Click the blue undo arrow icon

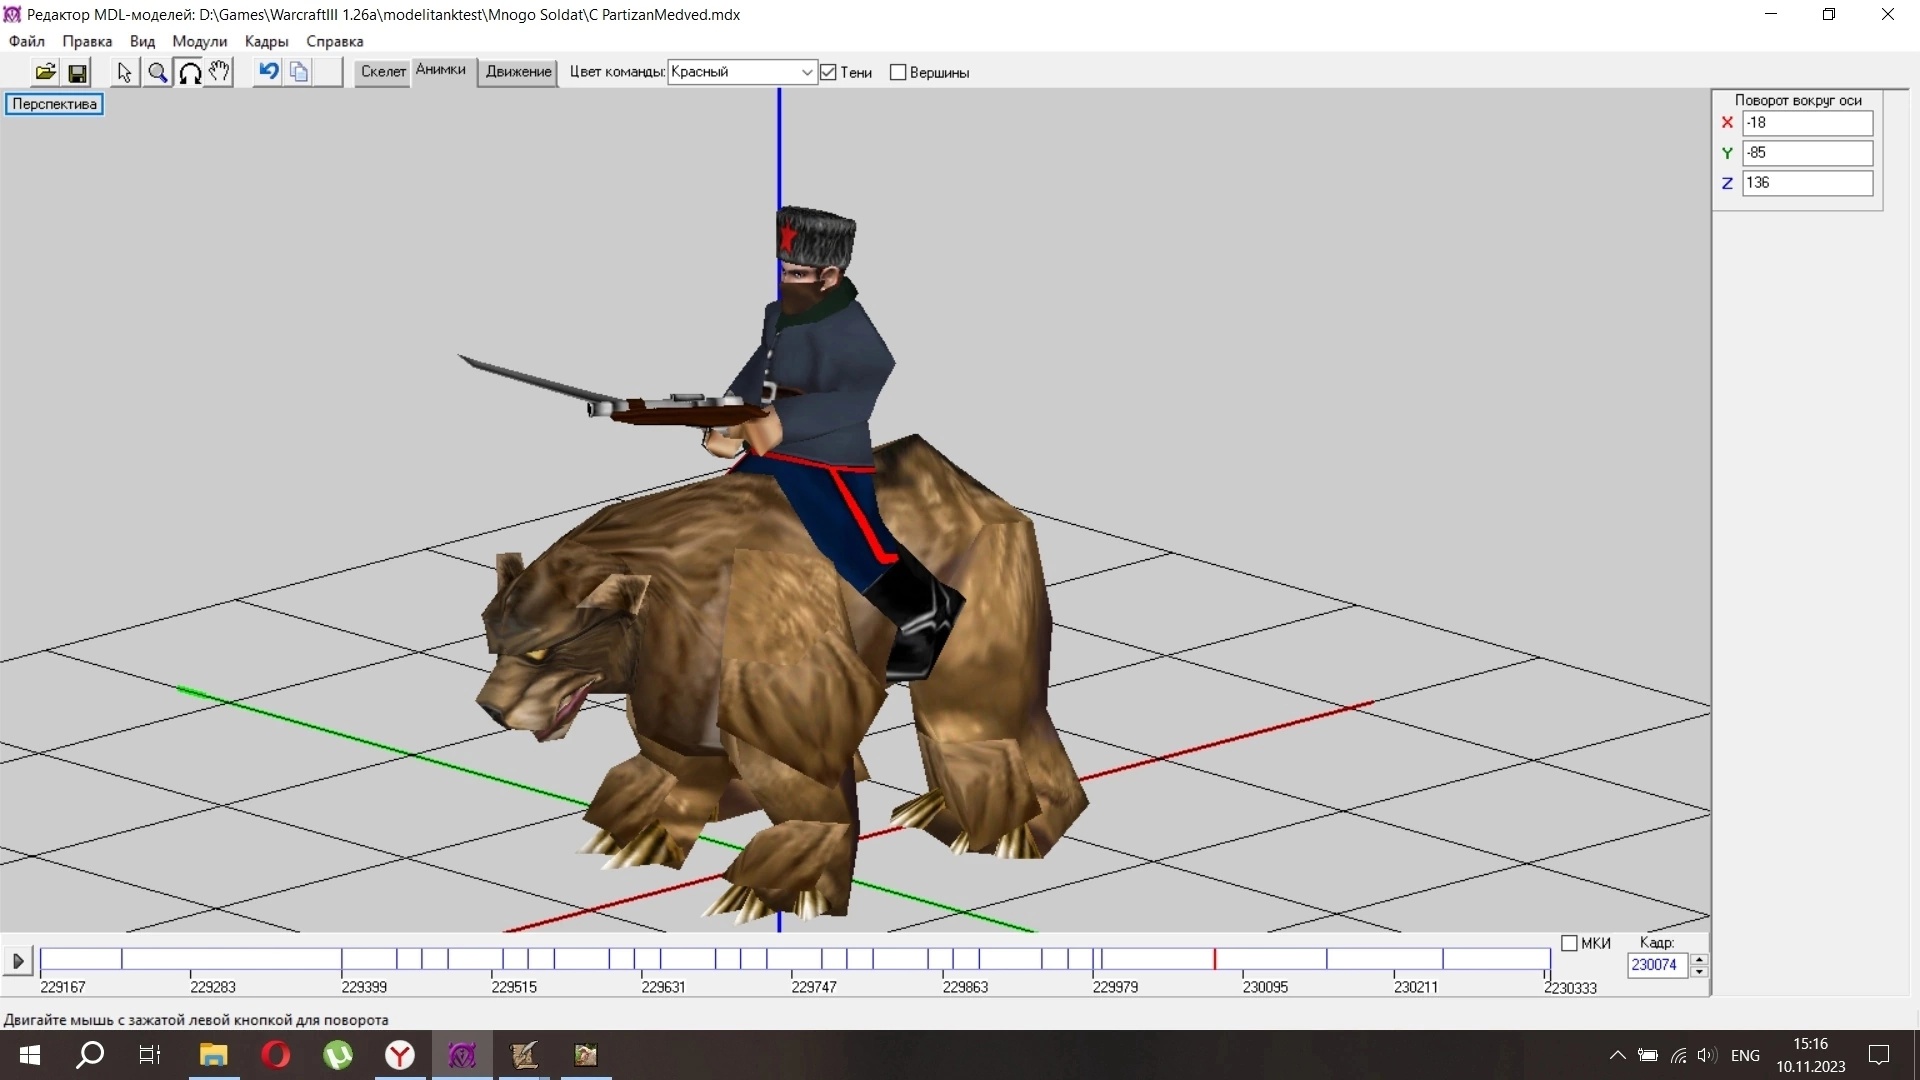coord(268,71)
